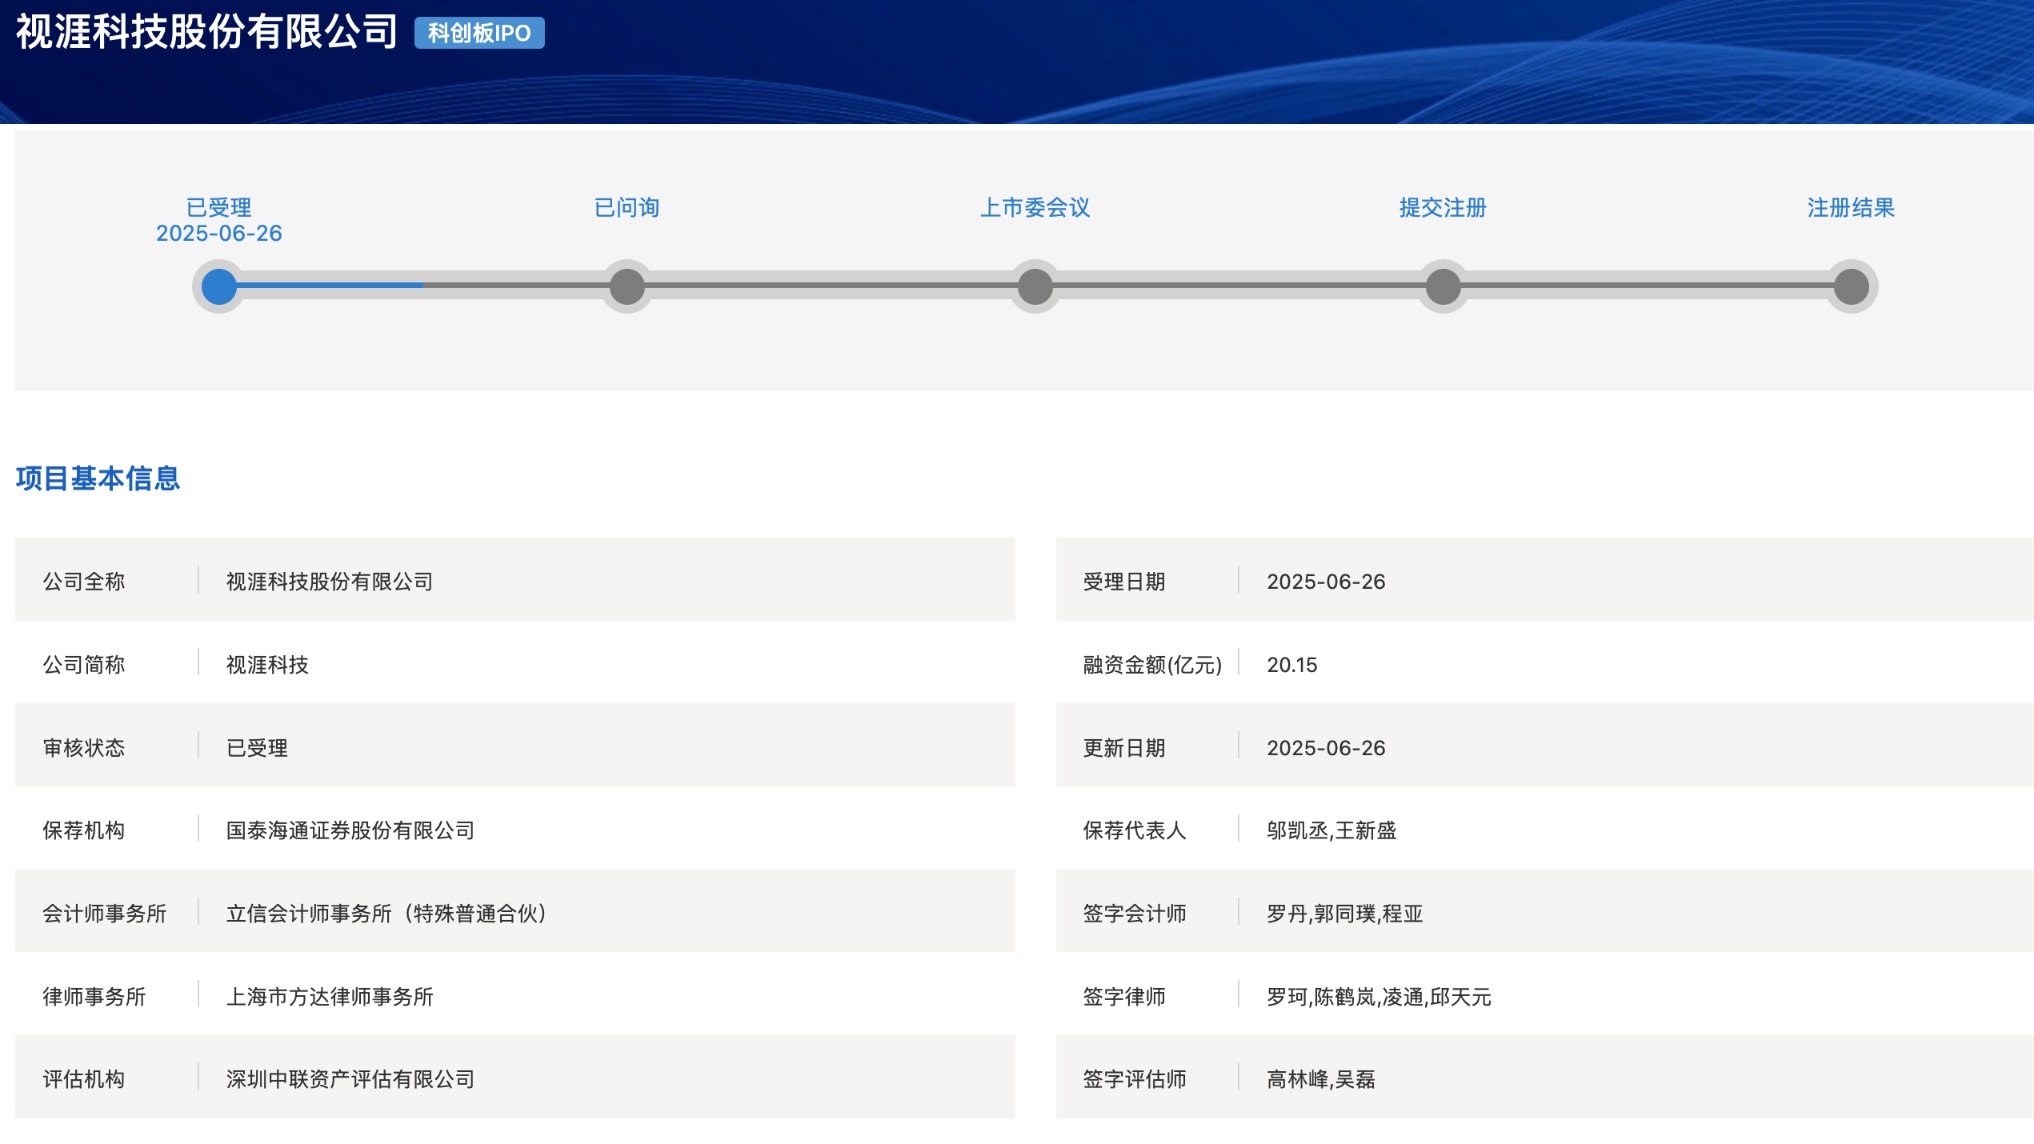Viewport: 2034px width, 1144px height.
Task: Click the 公司简称 field label
Action: pos(84,664)
